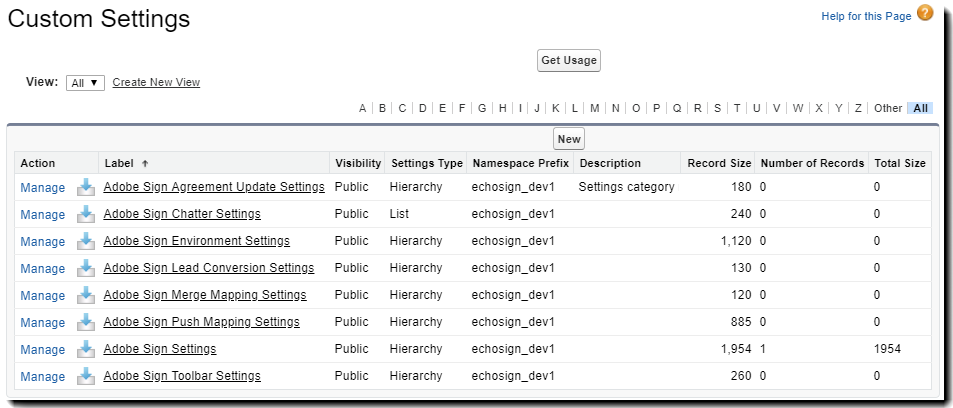Click download icon for Adobe Sign Agreement Update Settings
This screenshot has width=953, height=408.
click(x=85, y=187)
